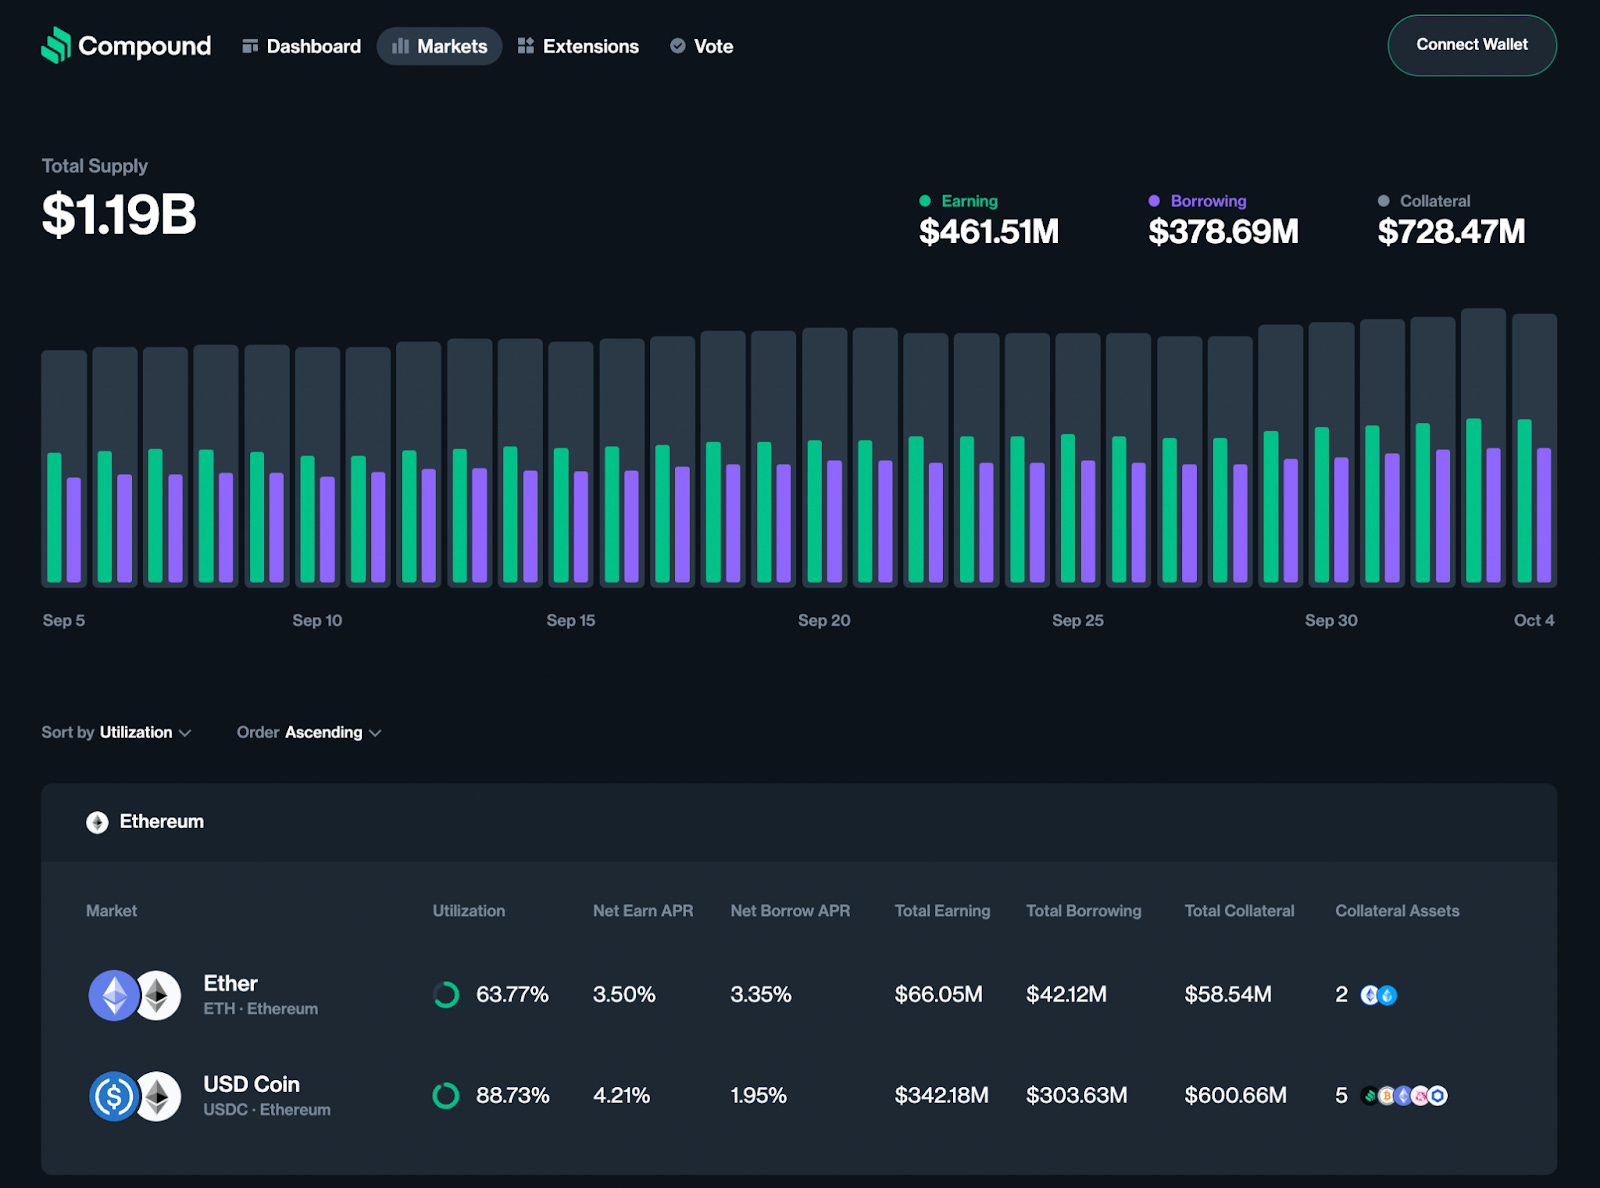The height and width of the screenshot is (1188, 1600).
Task: Click the Total Borrowing column header
Action: 1084,911
